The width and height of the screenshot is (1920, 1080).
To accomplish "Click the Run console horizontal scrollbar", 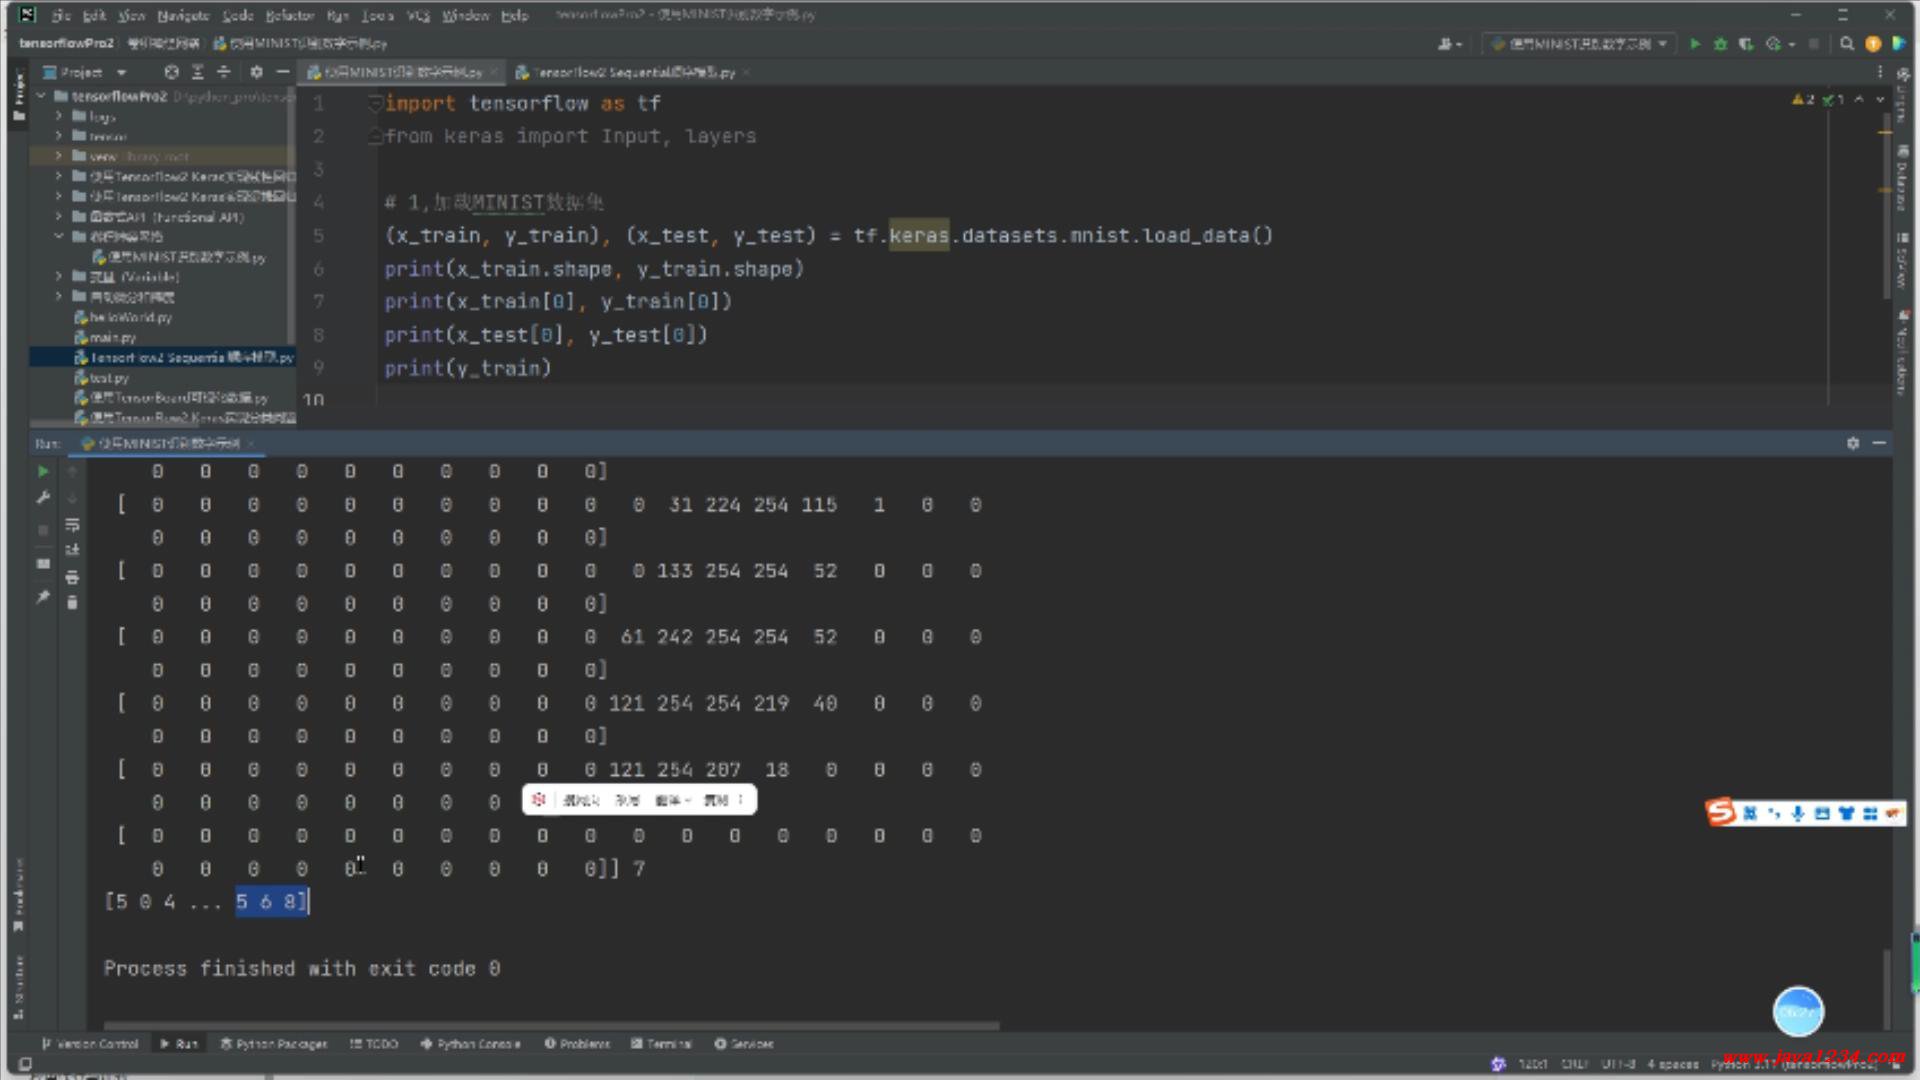I will 550,1025.
